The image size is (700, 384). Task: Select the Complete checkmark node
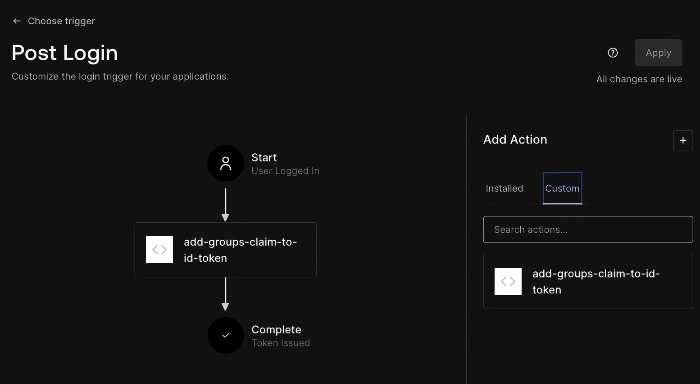point(225,335)
